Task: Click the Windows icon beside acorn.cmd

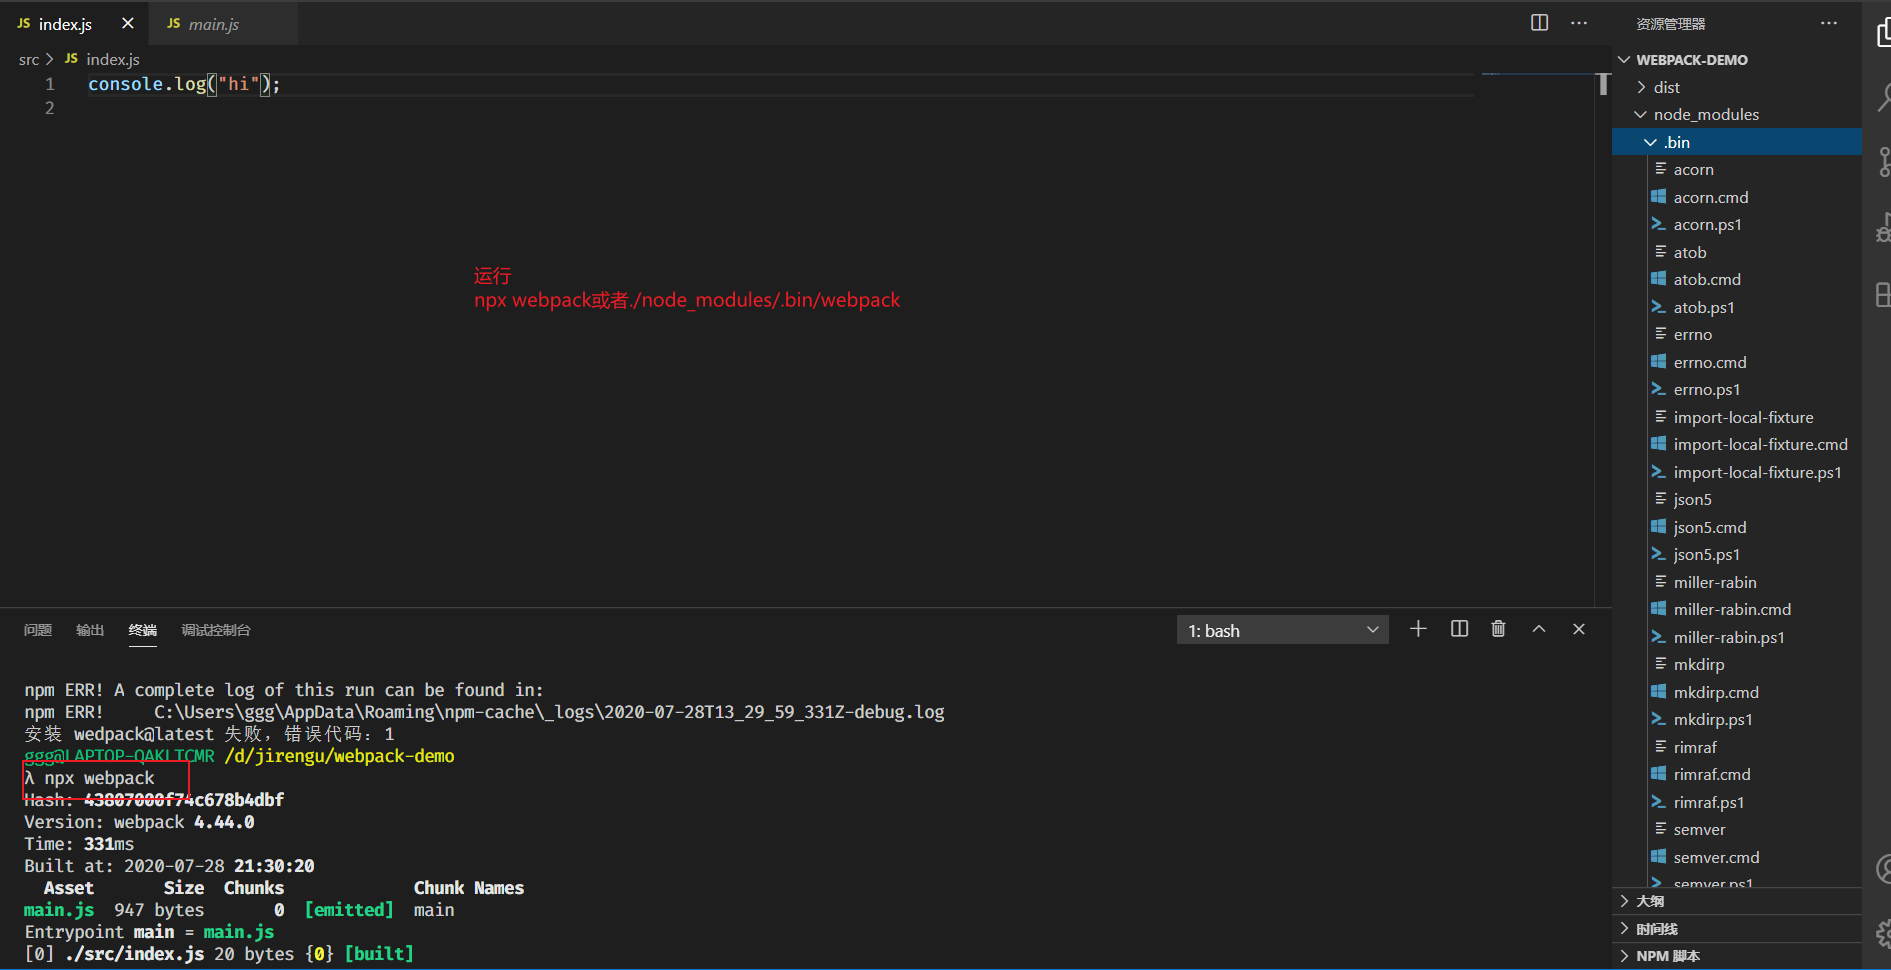Action: point(1659,197)
